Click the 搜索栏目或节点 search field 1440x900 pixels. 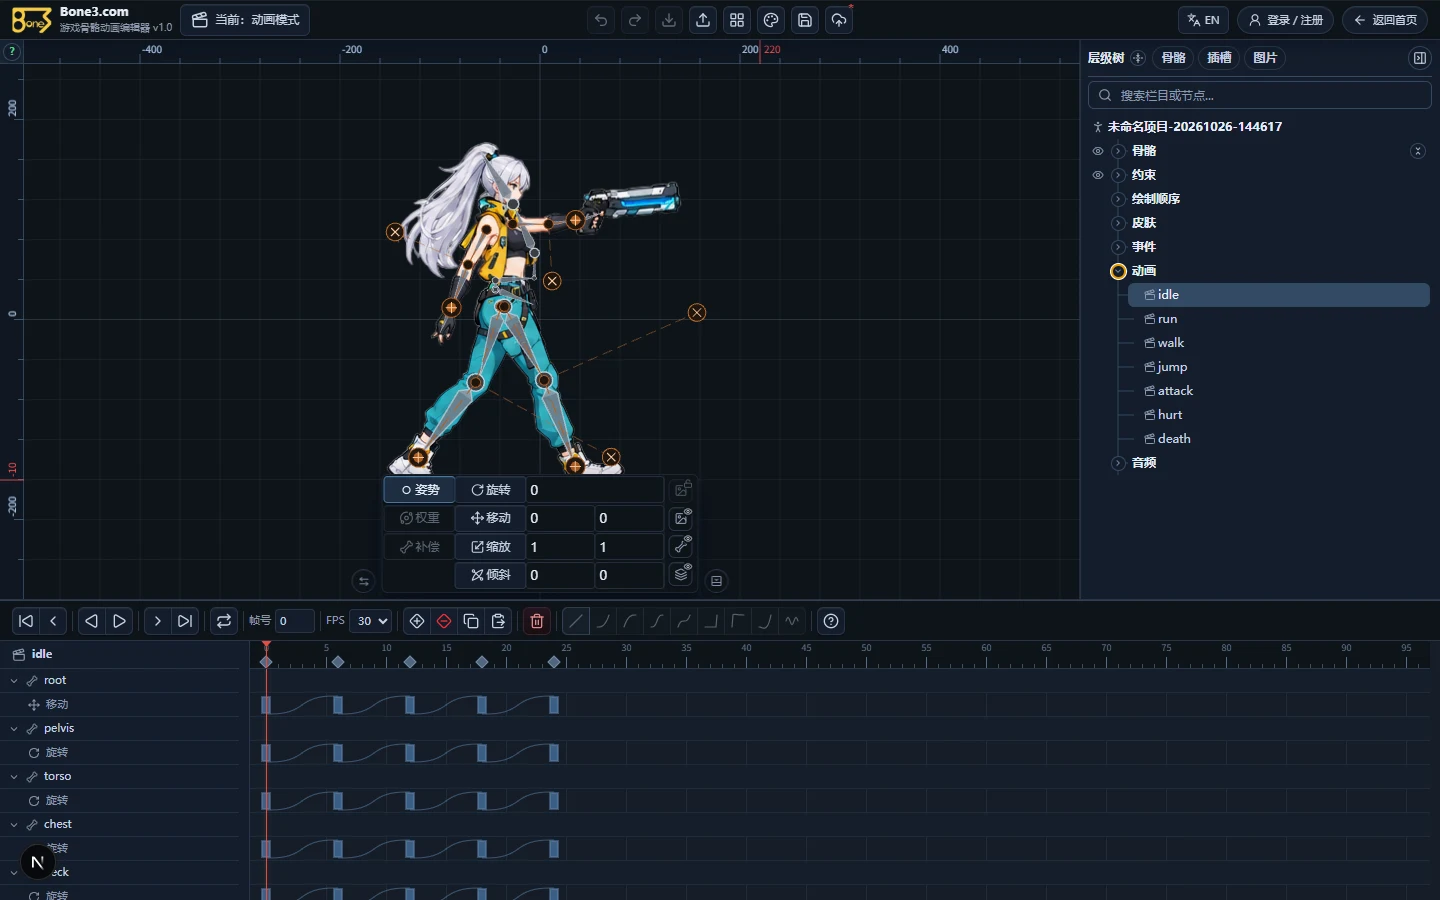pyautogui.click(x=1260, y=95)
